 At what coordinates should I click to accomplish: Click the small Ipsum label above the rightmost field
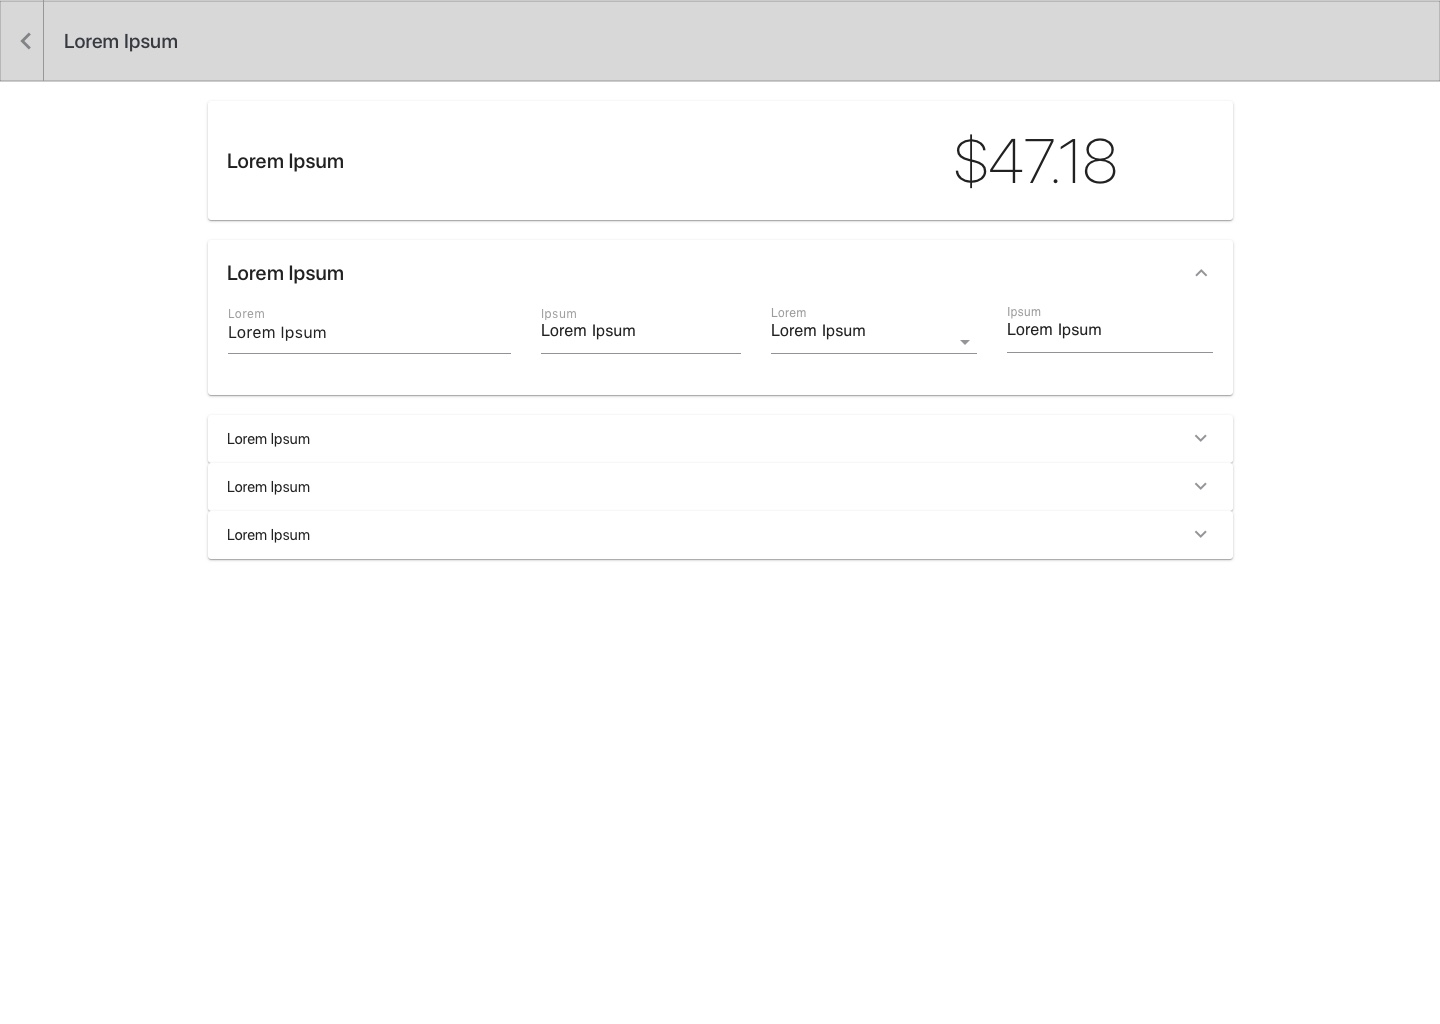(x=1023, y=312)
